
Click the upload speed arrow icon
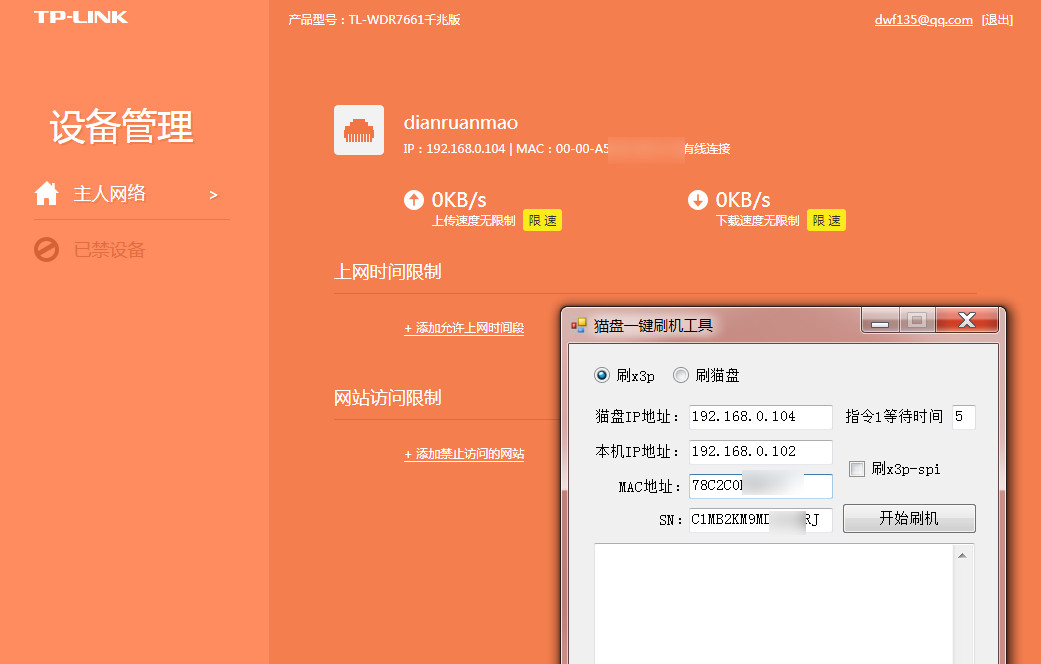[414, 199]
